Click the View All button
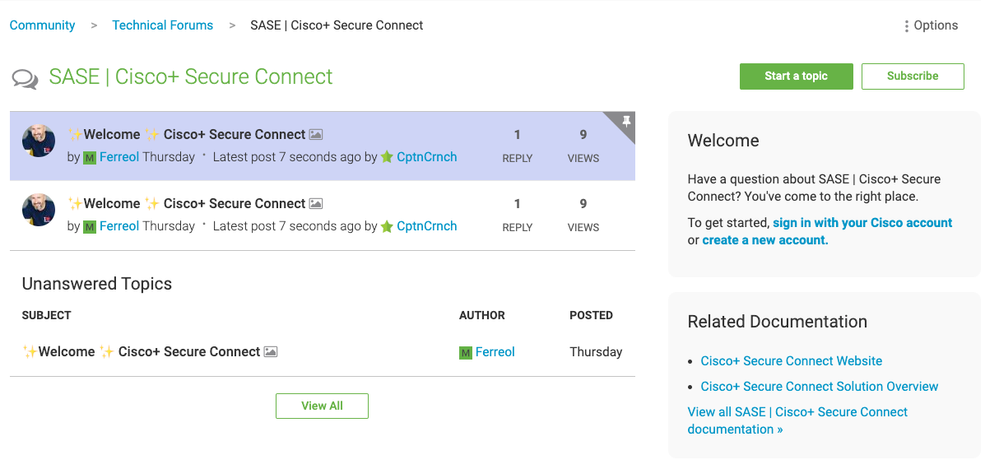 pos(322,406)
